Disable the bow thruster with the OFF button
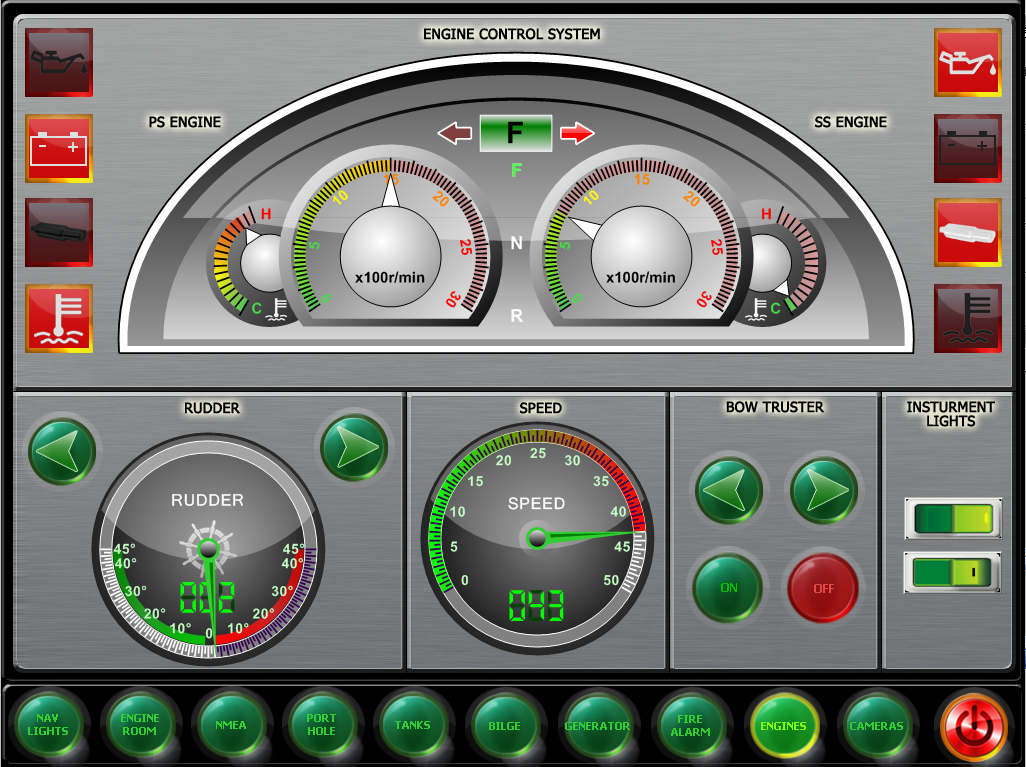 (x=822, y=588)
